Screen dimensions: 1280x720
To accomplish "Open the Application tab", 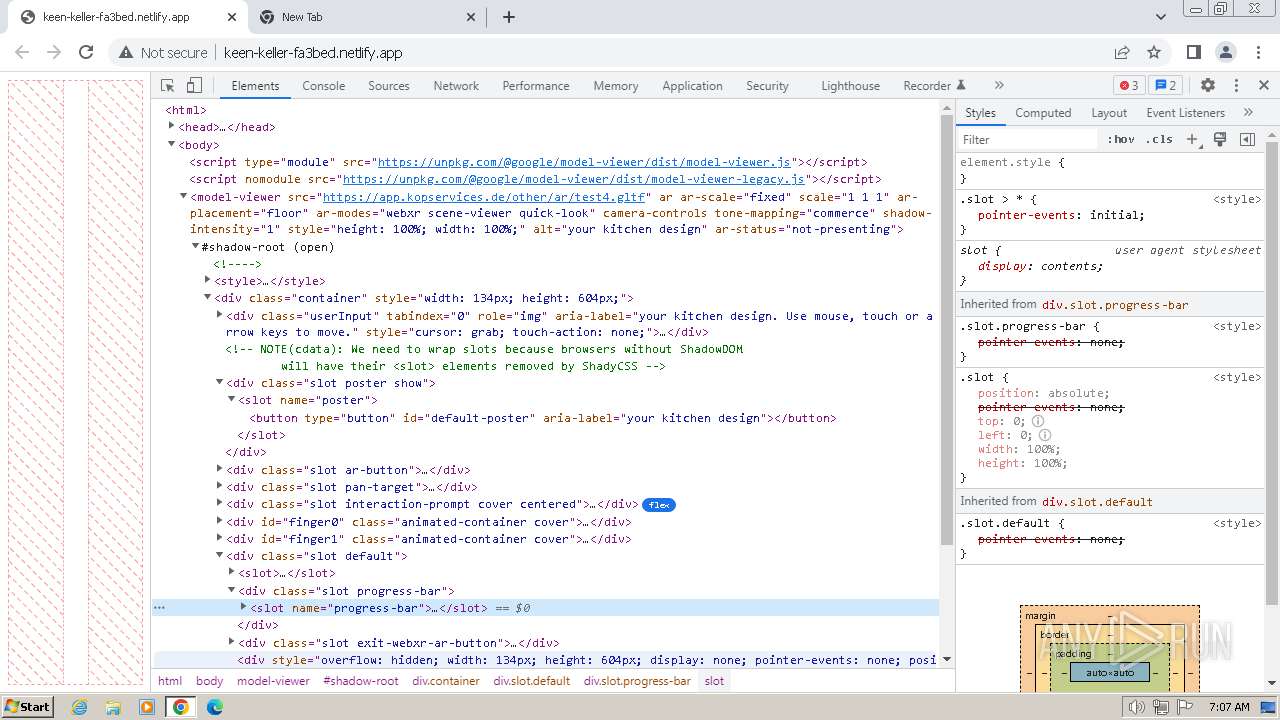I will click(692, 86).
